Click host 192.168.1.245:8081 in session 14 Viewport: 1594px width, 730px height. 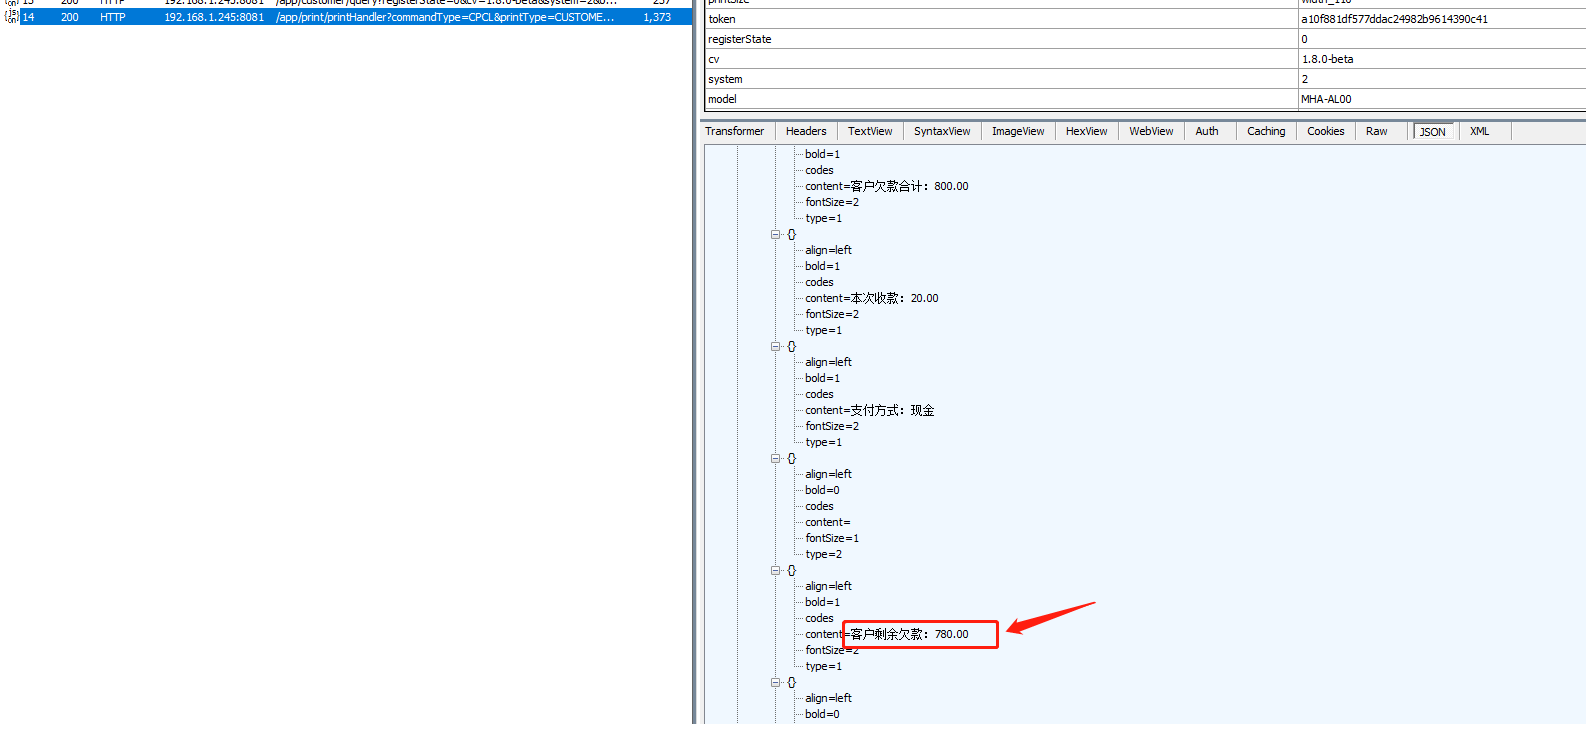[214, 17]
